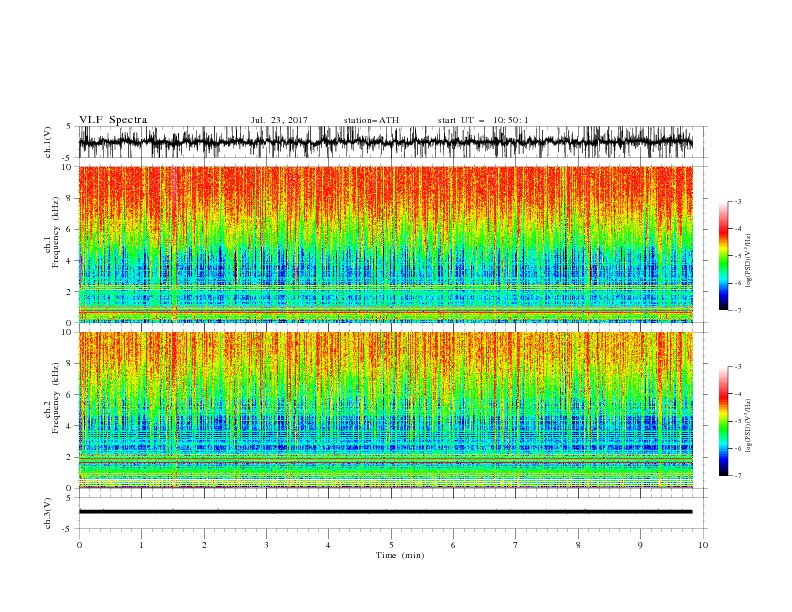The image size is (792, 612).
Task: Click the "5" tick on the time axis
Action: click(391, 545)
